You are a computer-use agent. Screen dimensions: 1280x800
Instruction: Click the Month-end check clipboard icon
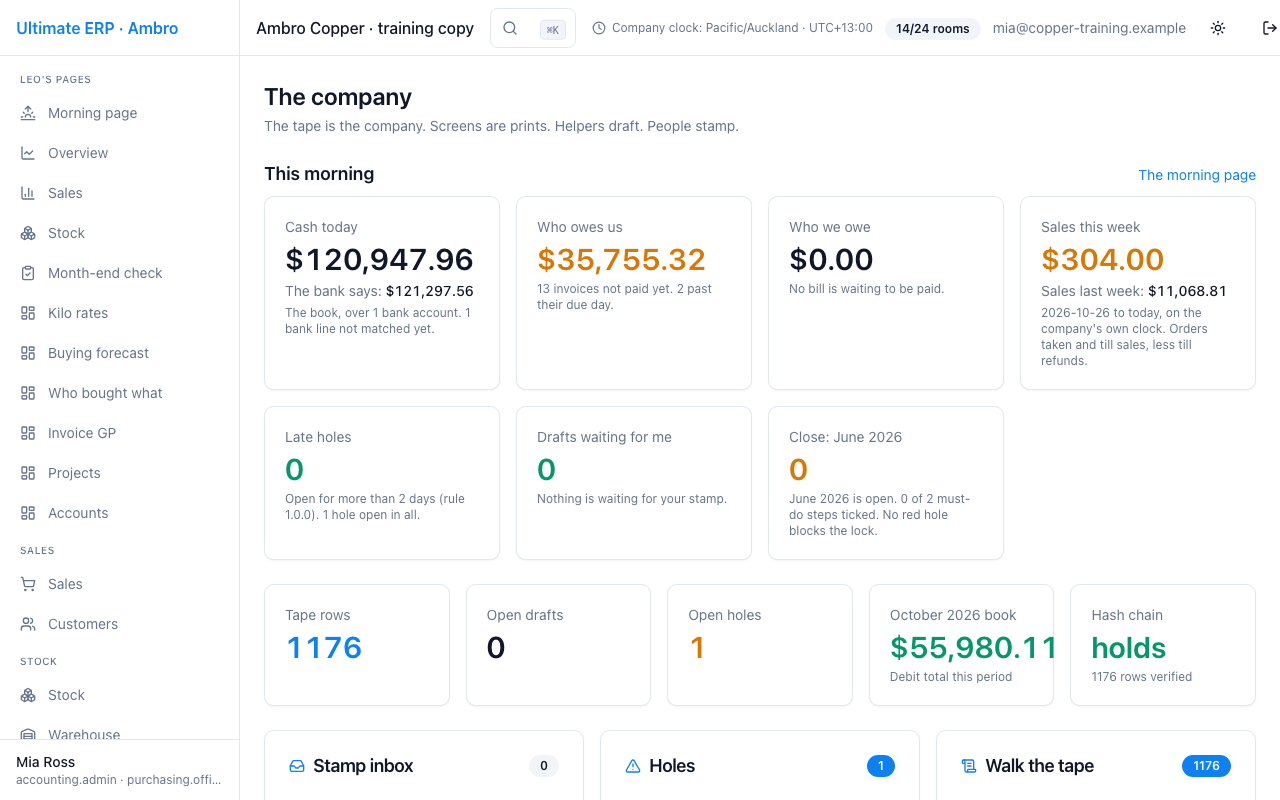pos(28,273)
